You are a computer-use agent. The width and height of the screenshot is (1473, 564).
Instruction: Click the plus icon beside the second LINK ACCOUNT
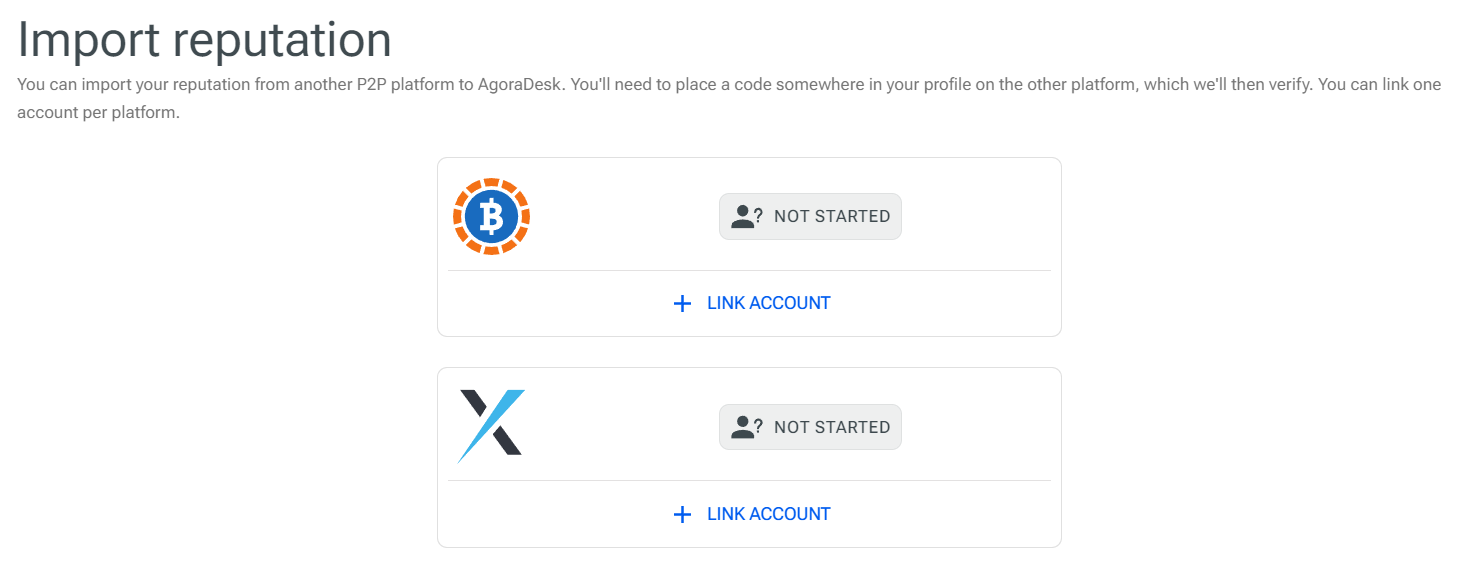coord(682,514)
